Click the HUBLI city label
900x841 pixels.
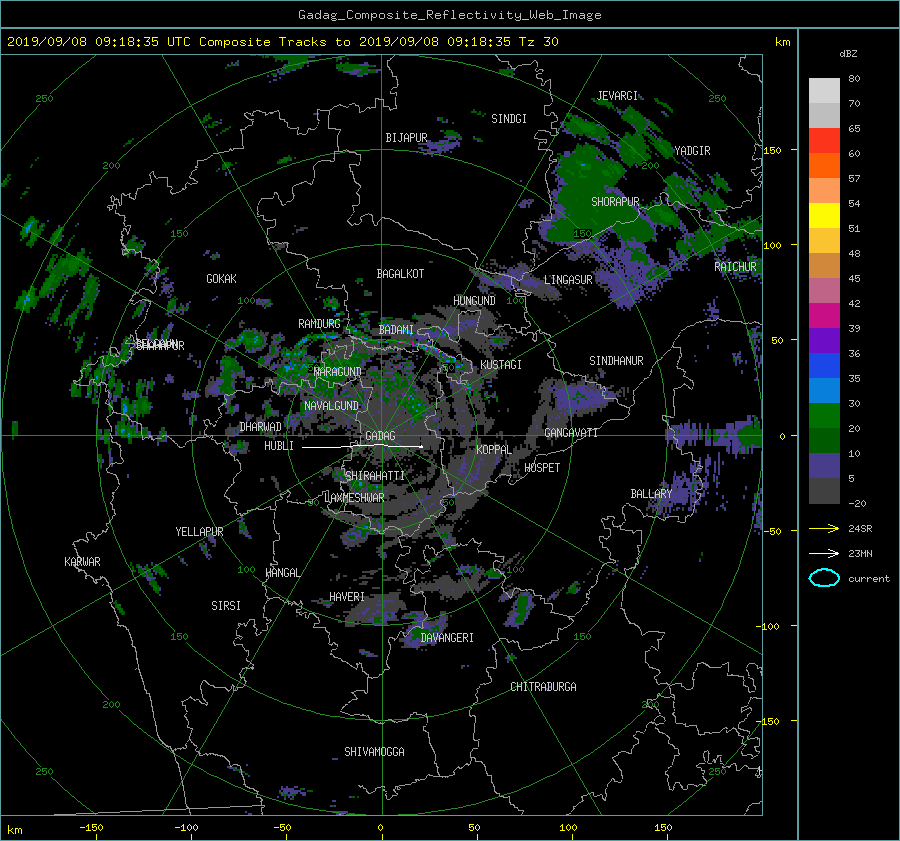coord(278,446)
